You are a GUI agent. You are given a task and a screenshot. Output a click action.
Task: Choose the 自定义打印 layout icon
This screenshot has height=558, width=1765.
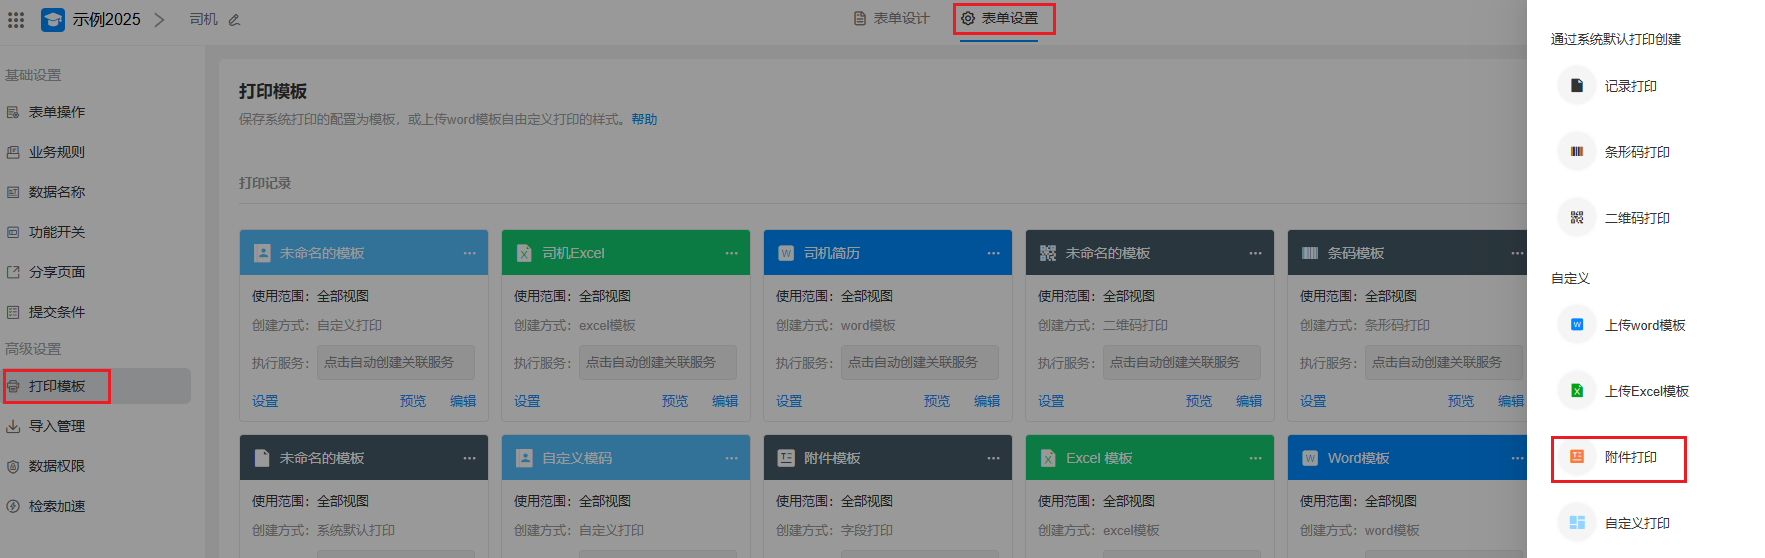click(1576, 523)
